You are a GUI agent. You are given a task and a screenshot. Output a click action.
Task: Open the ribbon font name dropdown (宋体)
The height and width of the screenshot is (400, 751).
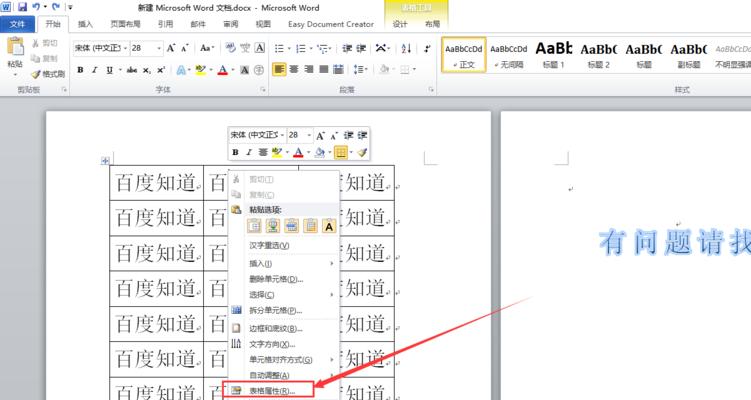125,48
